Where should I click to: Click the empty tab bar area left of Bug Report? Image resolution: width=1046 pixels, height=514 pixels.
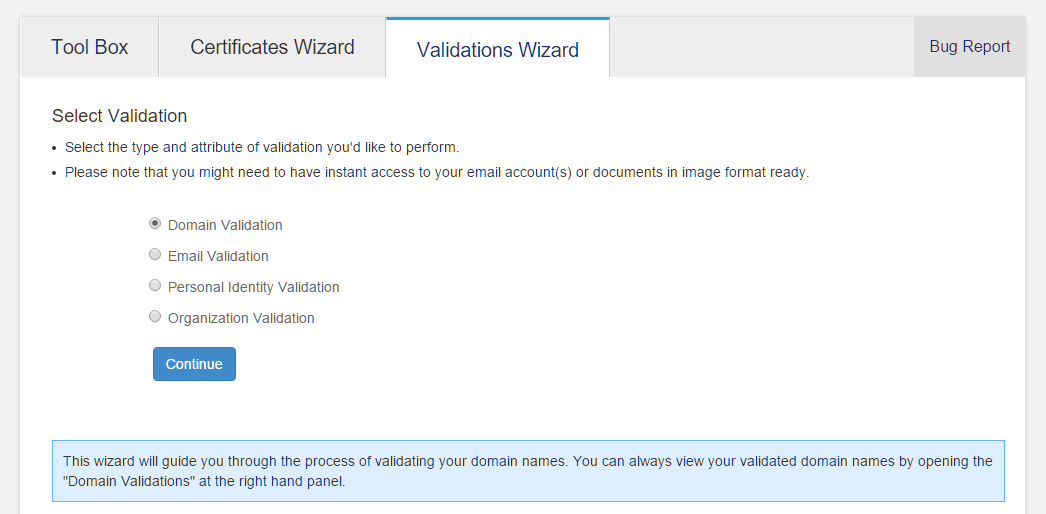(x=760, y=47)
